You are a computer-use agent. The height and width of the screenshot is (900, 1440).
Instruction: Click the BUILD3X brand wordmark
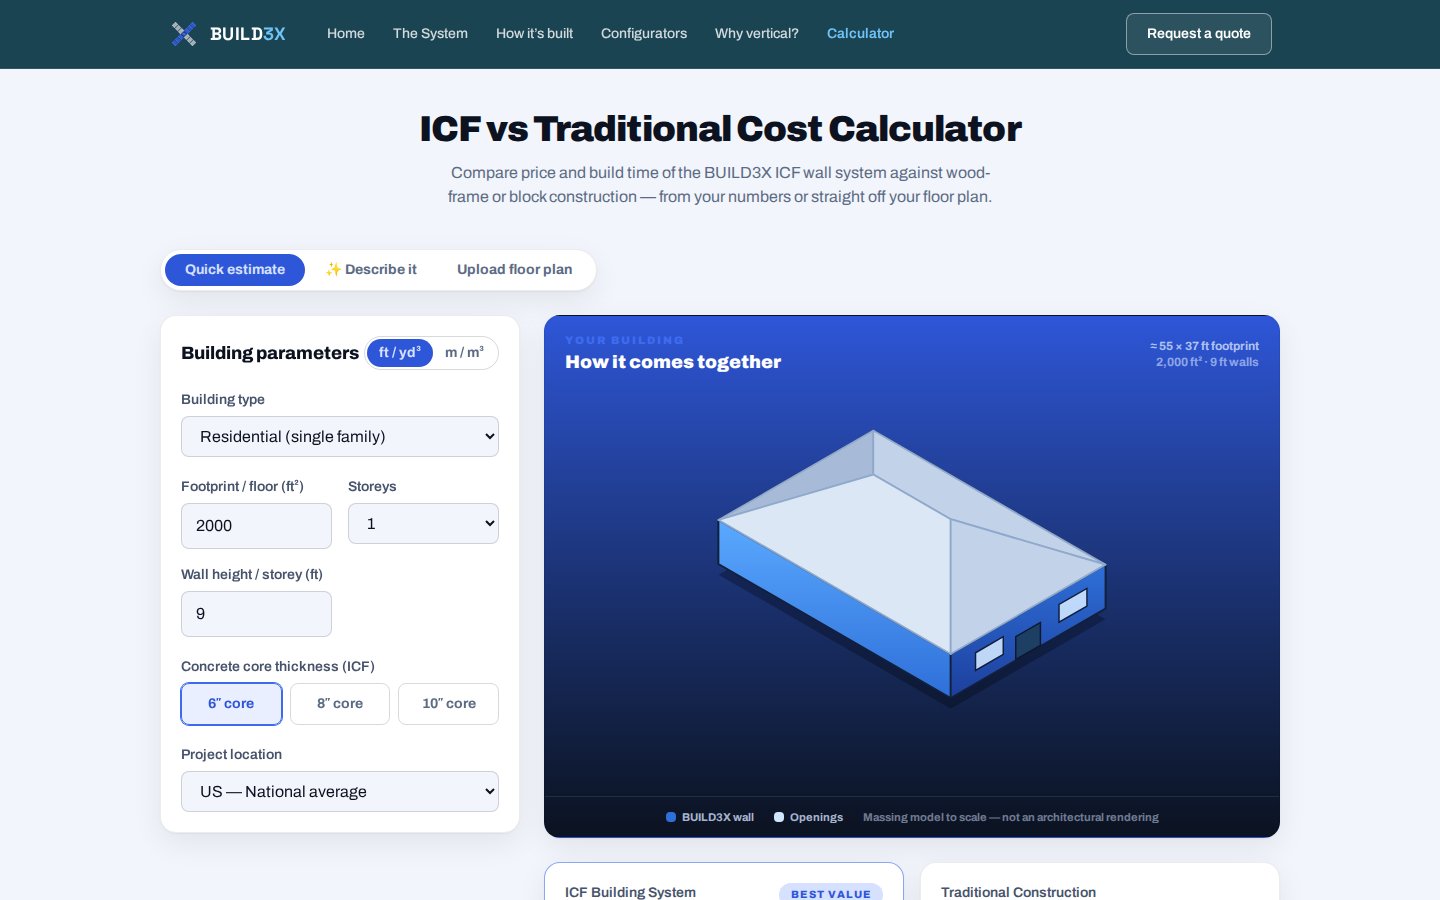tap(248, 34)
